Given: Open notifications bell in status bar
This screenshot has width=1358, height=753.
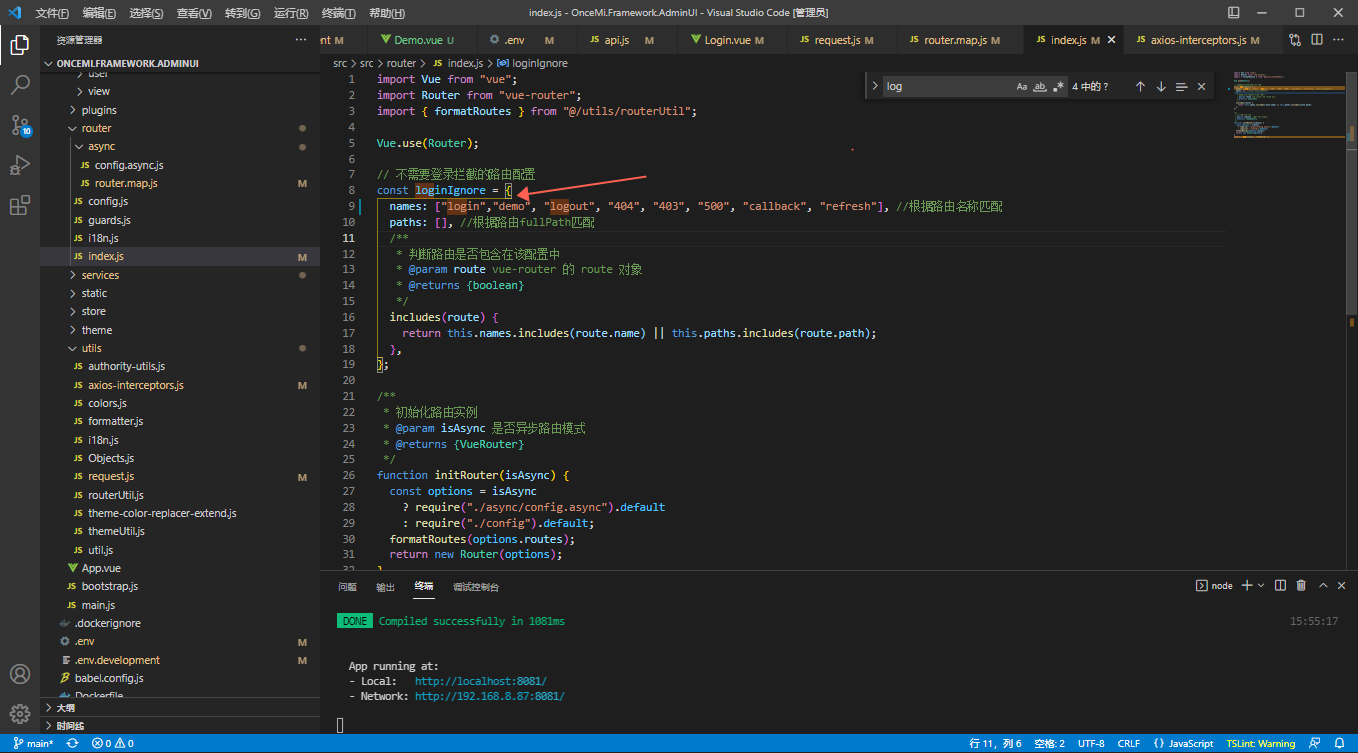Looking at the screenshot, I should coord(1341,744).
